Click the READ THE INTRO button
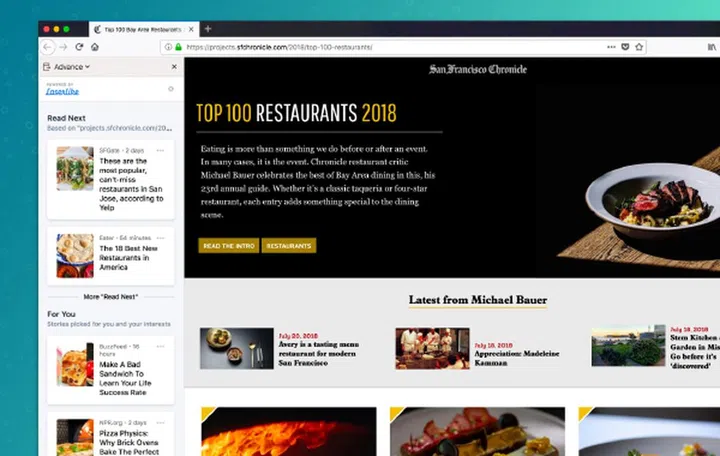The image size is (720, 456). [x=229, y=245]
